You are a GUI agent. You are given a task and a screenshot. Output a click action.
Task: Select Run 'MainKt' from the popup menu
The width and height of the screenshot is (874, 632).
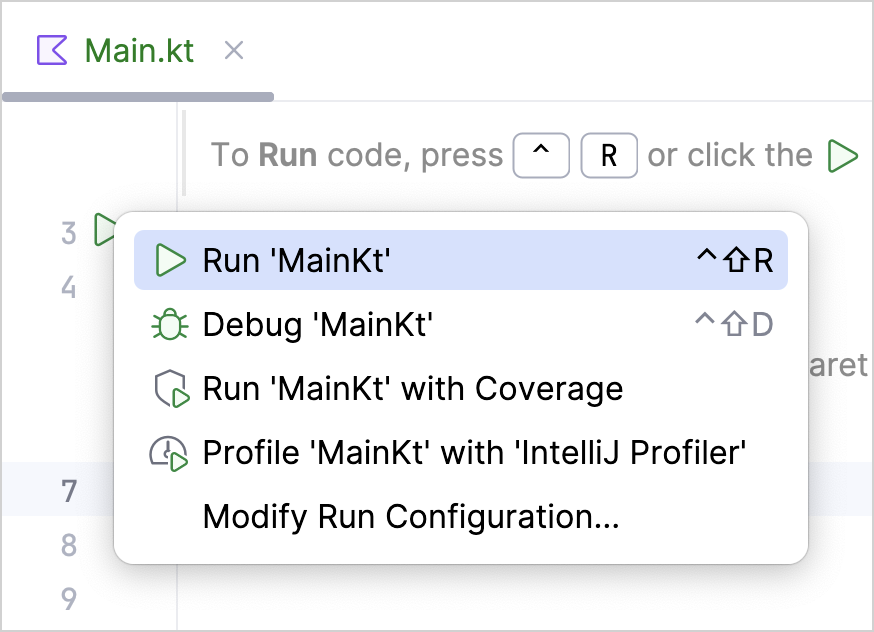pos(296,261)
